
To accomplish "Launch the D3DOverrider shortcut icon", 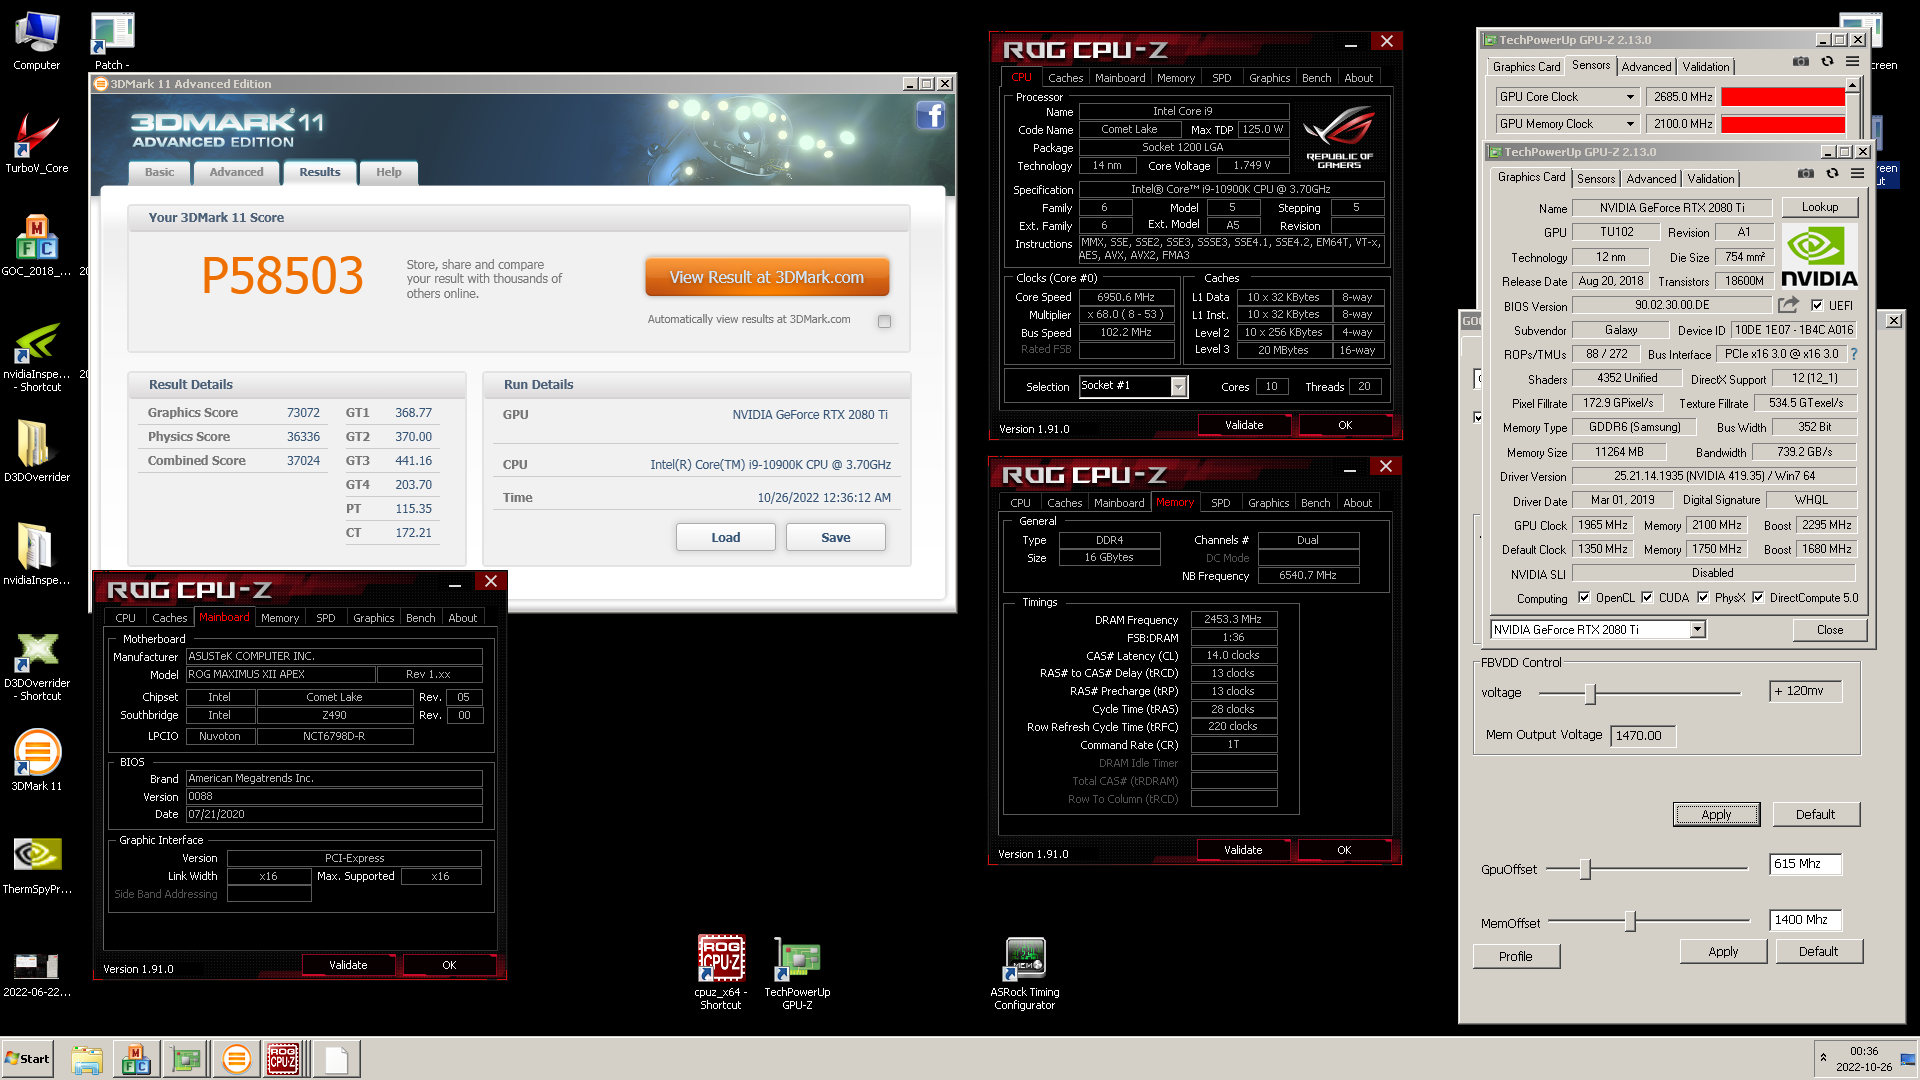I will pyautogui.click(x=36, y=665).
